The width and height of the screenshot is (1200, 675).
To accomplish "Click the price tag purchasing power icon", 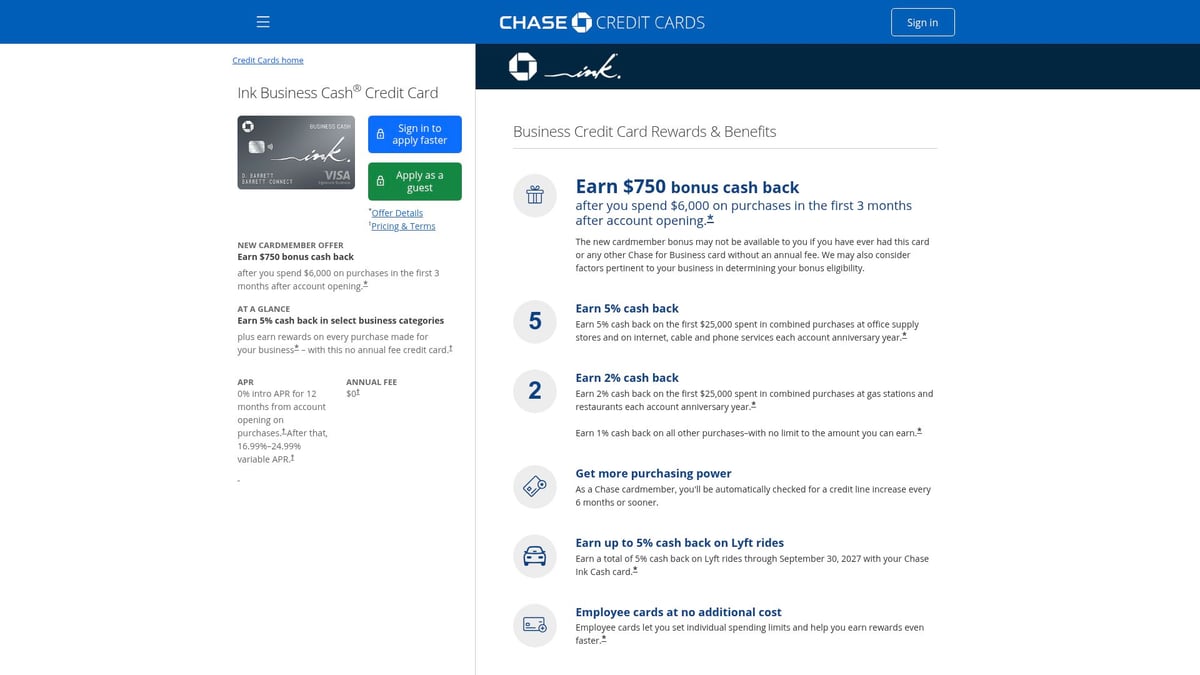I will coord(535,487).
